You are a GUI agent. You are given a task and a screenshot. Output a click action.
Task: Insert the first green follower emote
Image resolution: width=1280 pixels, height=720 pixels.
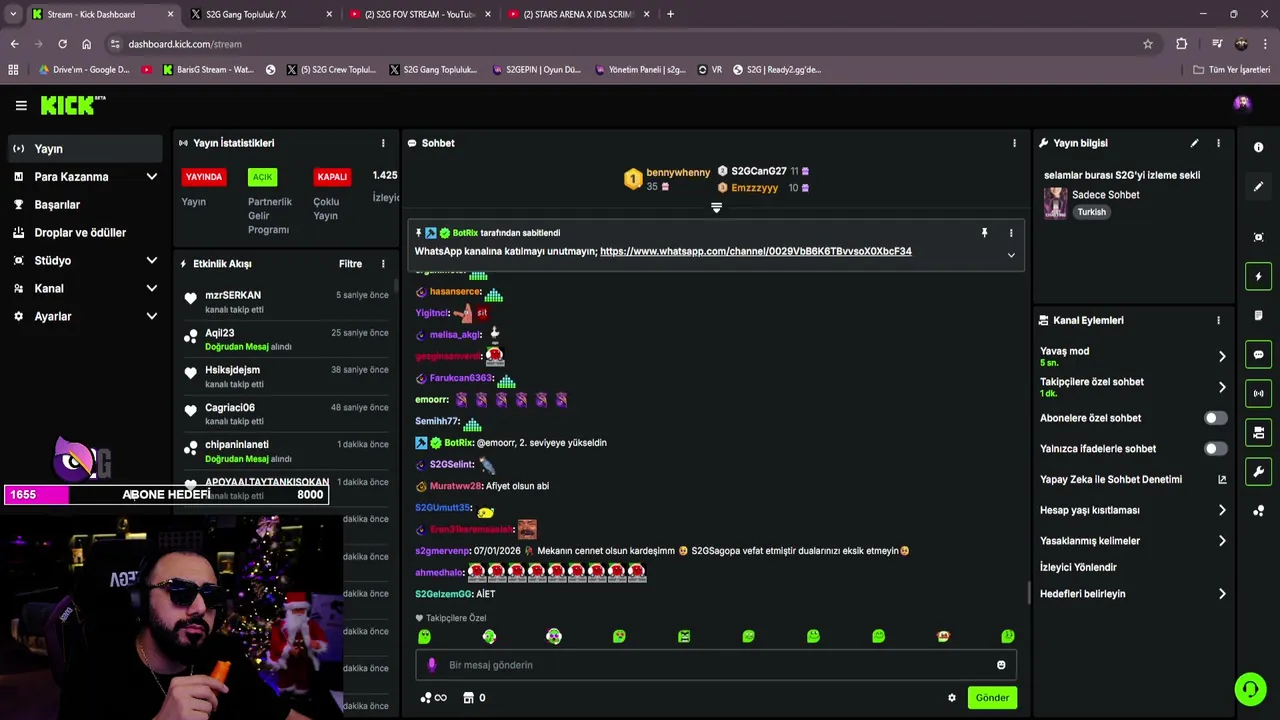click(x=424, y=636)
